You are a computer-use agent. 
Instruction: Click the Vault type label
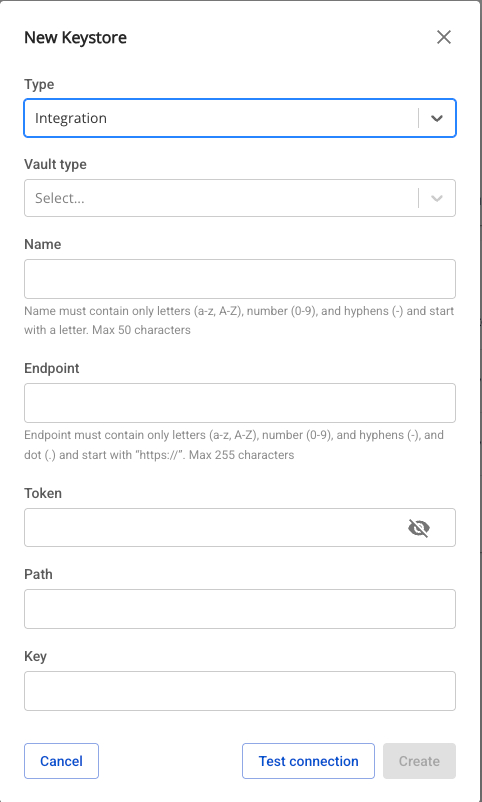click(x=55, y=164)
